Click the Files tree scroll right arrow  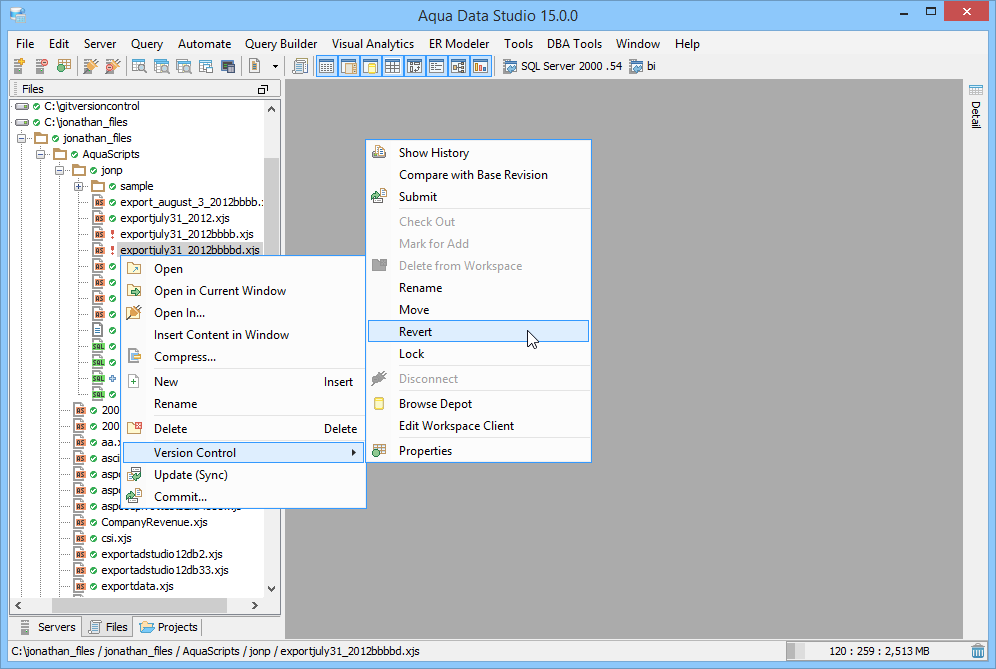(255, 605)
